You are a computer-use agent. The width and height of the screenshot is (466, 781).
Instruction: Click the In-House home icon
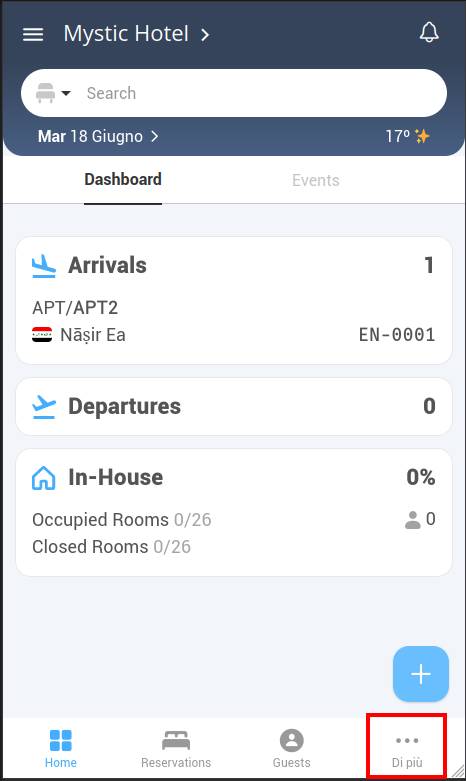click(x=44, y=478)
